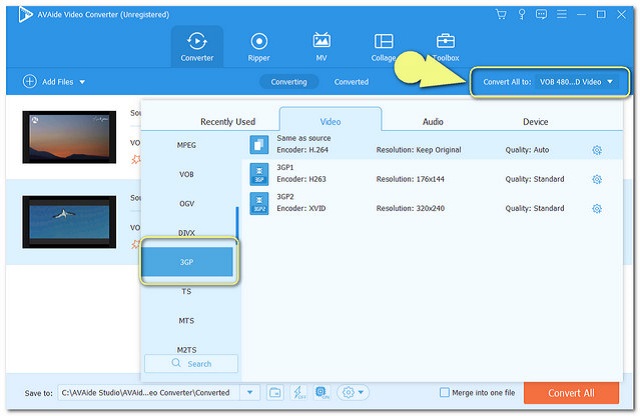Click the Same as source format icon
Screen dimensions: 640x416
[259, 145]
